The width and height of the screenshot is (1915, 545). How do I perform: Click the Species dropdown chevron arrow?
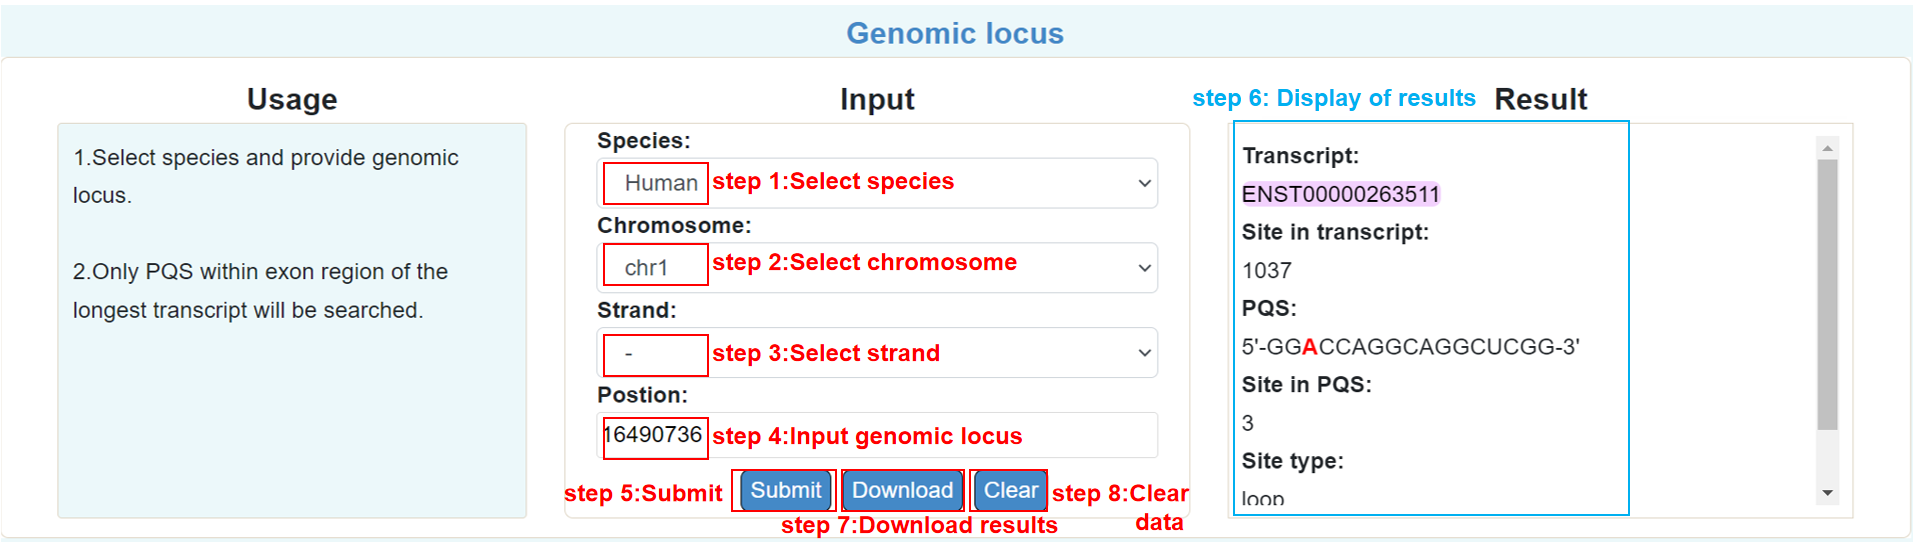pyautogui.click(x=1145, y=183)
